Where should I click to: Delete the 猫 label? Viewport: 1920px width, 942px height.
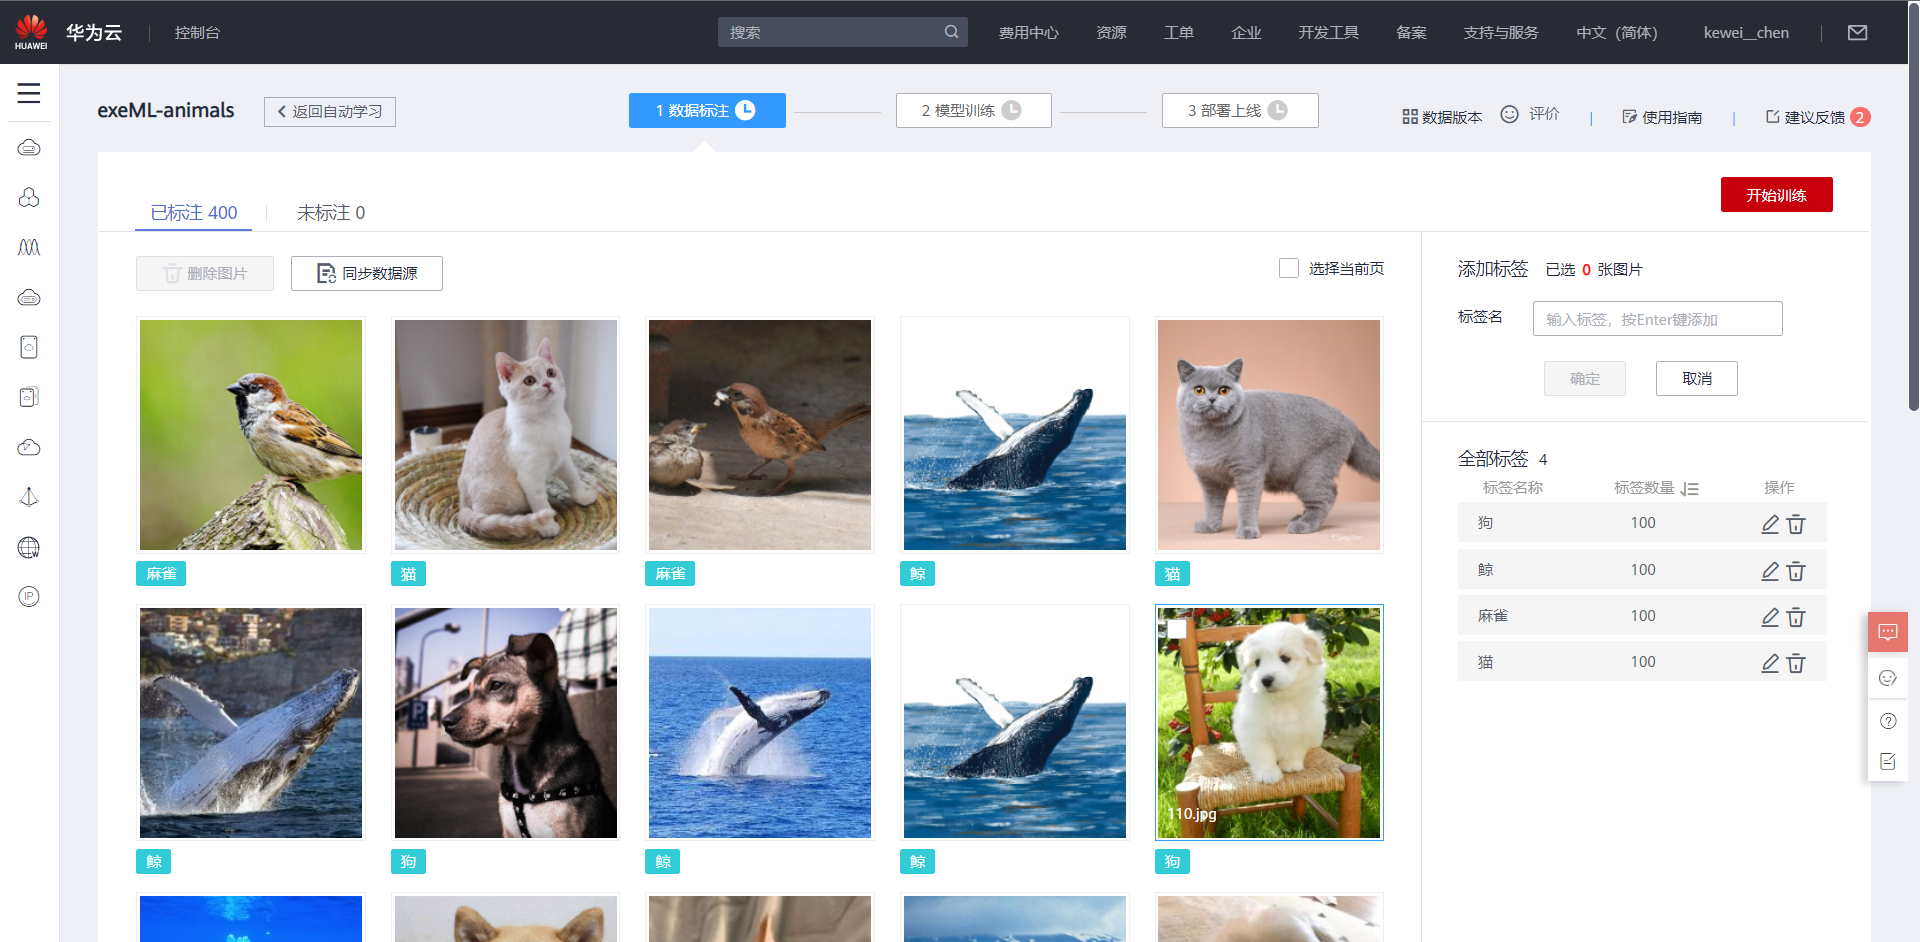(1796, 662)
